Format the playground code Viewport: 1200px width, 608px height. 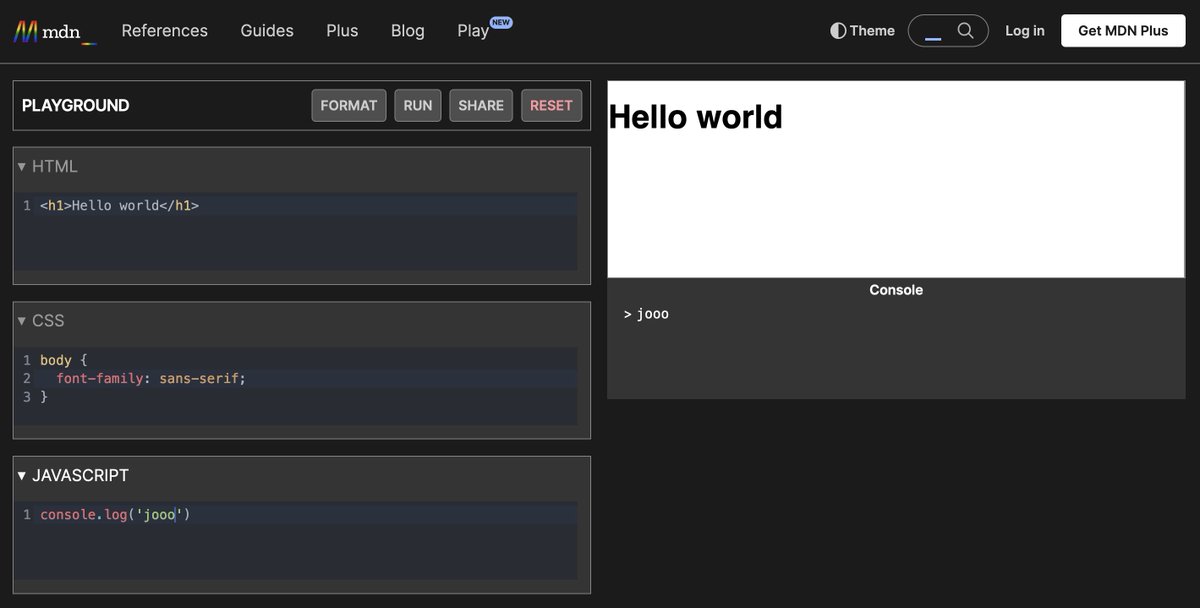point(349,105)
